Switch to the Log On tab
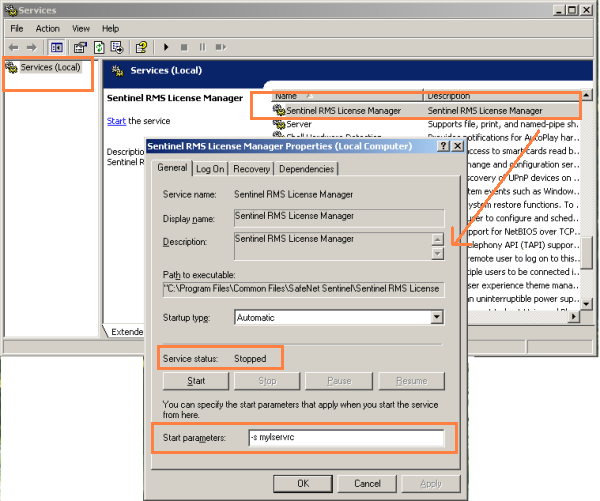The image size is (600, 501). [x=210, y=169]
